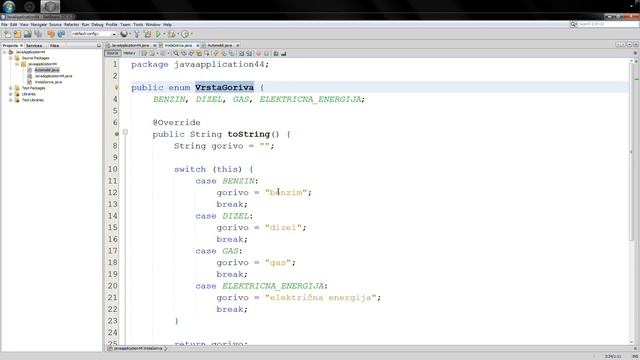Switch to the Services tab
Screen dimensions: 640x360
[34, 46]
